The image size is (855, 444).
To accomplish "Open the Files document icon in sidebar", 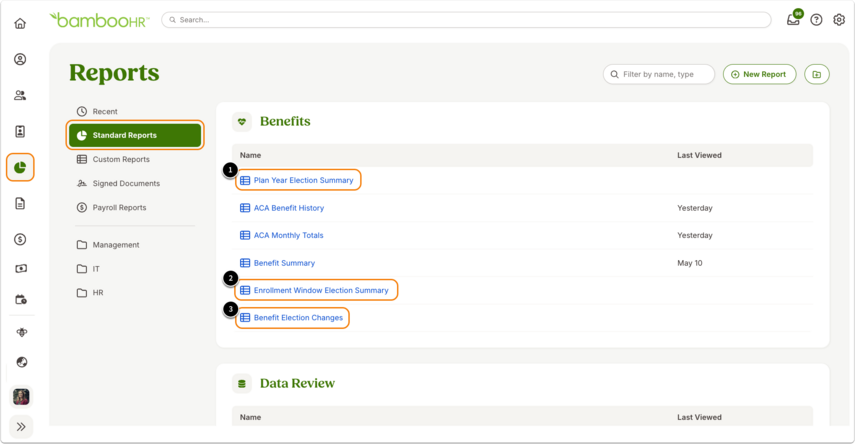I will click(20, 204).
